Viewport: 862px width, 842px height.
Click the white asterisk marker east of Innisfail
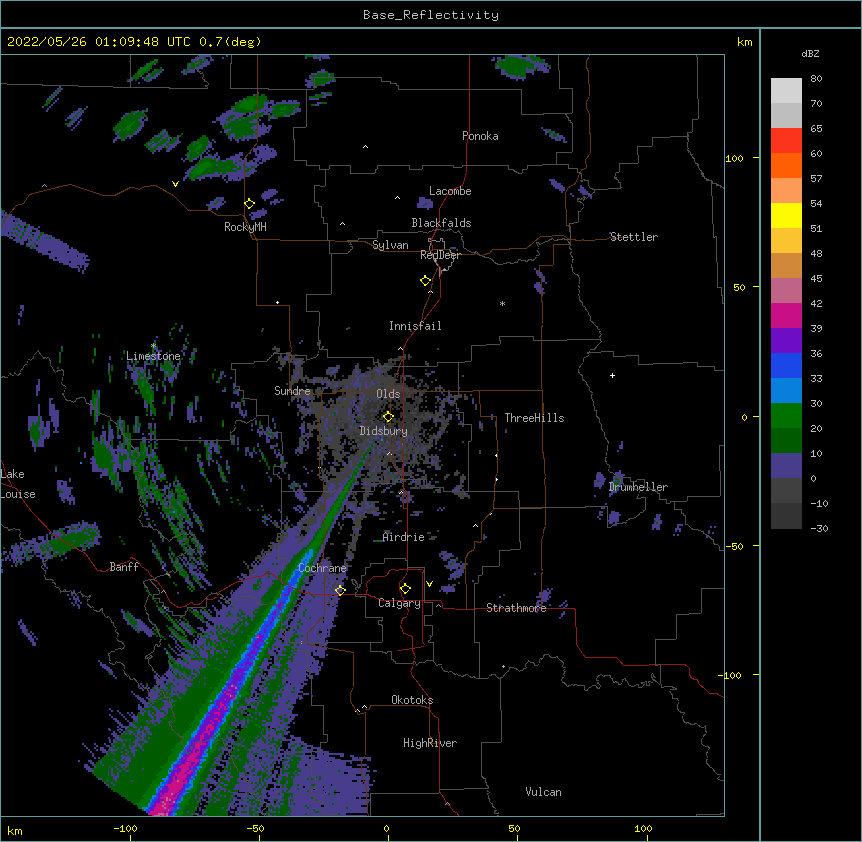[502, 304]
